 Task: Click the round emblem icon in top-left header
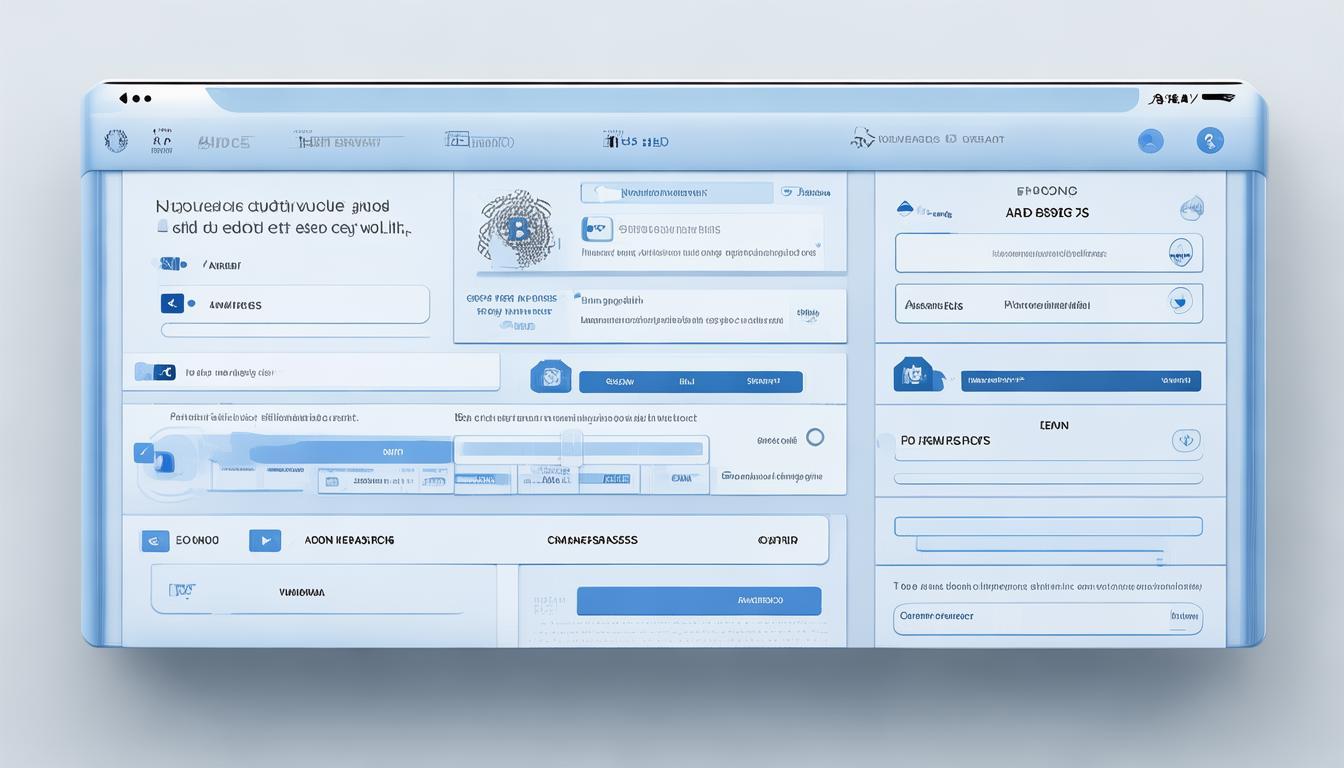click(116, 141)
